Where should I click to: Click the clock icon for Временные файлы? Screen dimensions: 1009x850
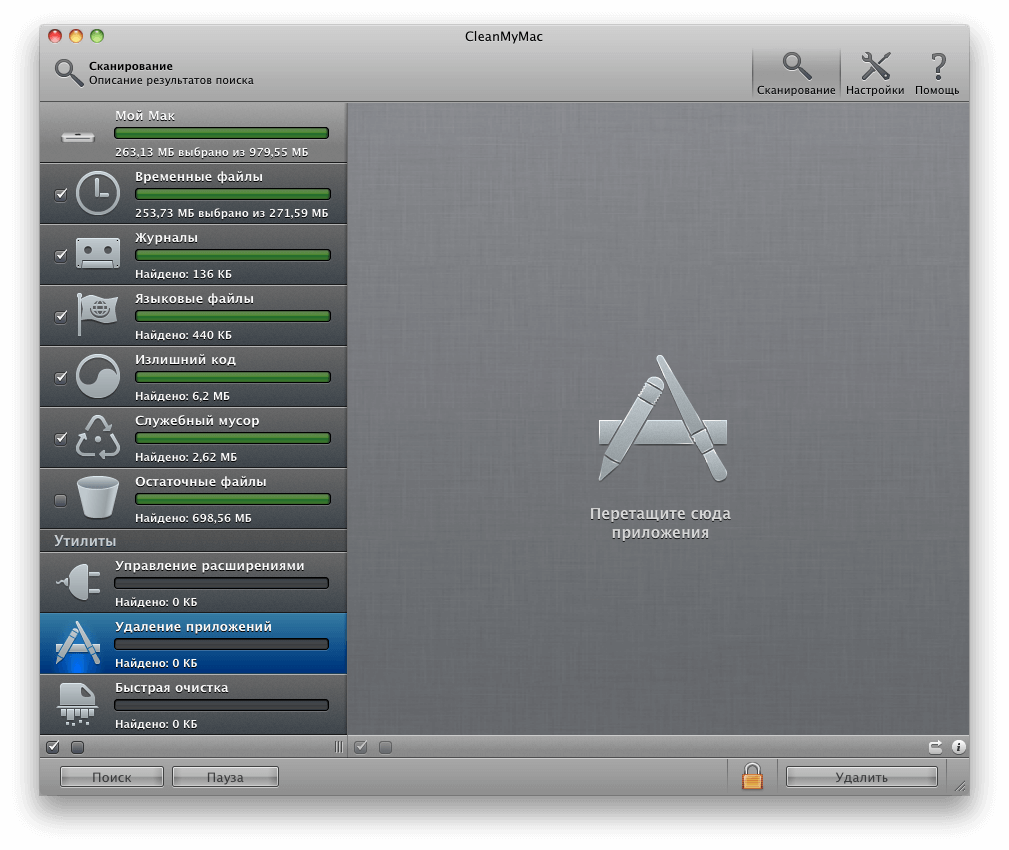(x=98, y=193)
